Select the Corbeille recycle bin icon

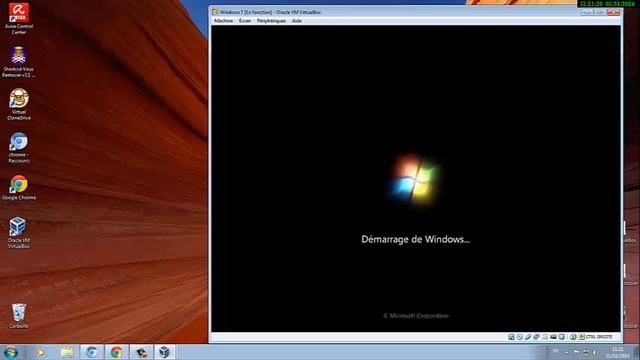coord(18,316)
